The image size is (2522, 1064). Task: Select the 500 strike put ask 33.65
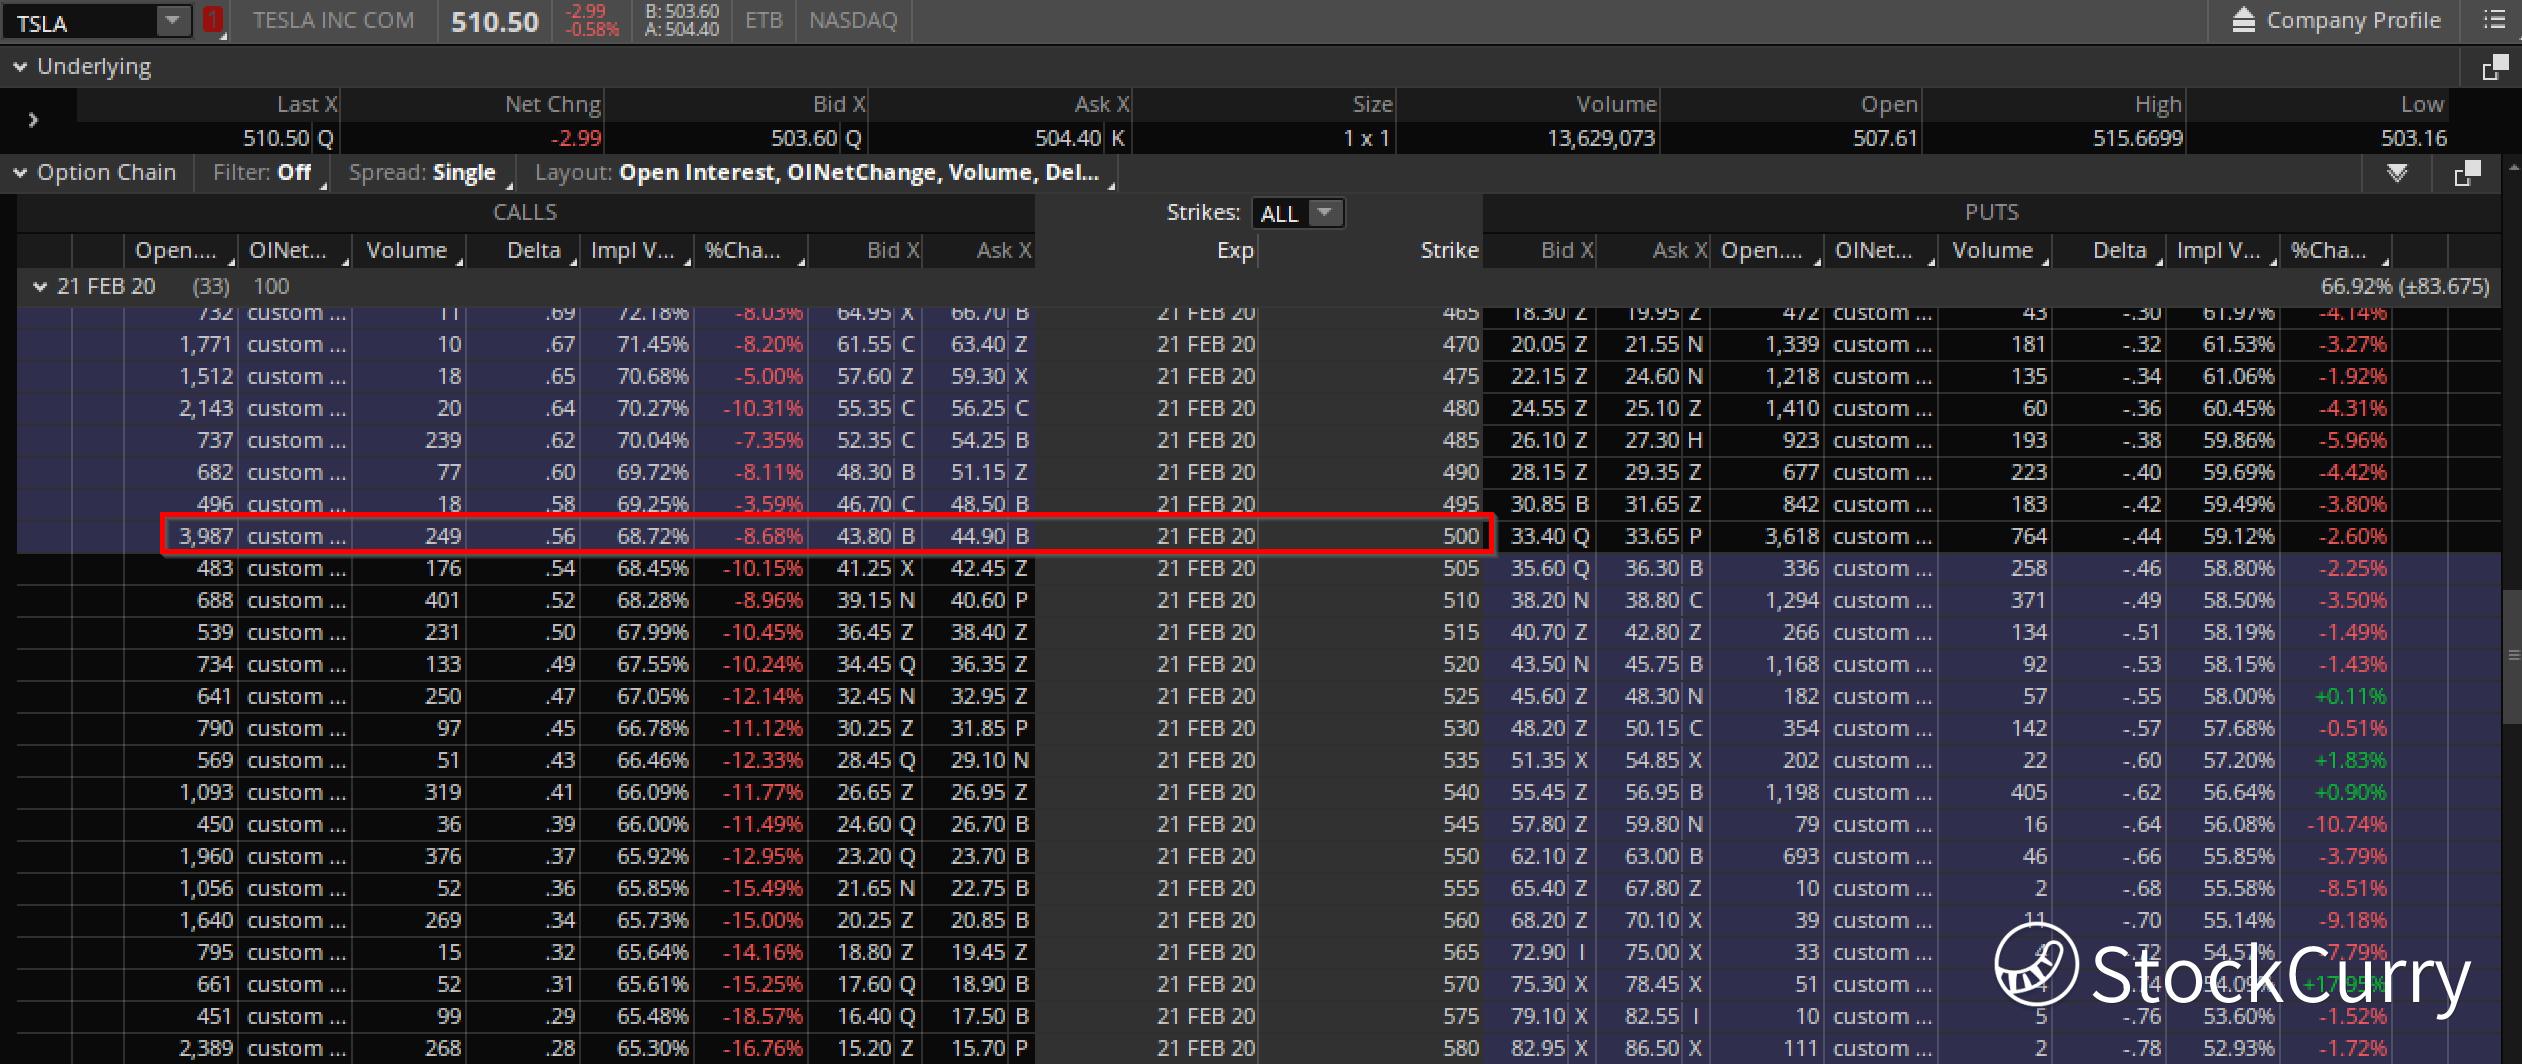click(x=1653, y=536)
